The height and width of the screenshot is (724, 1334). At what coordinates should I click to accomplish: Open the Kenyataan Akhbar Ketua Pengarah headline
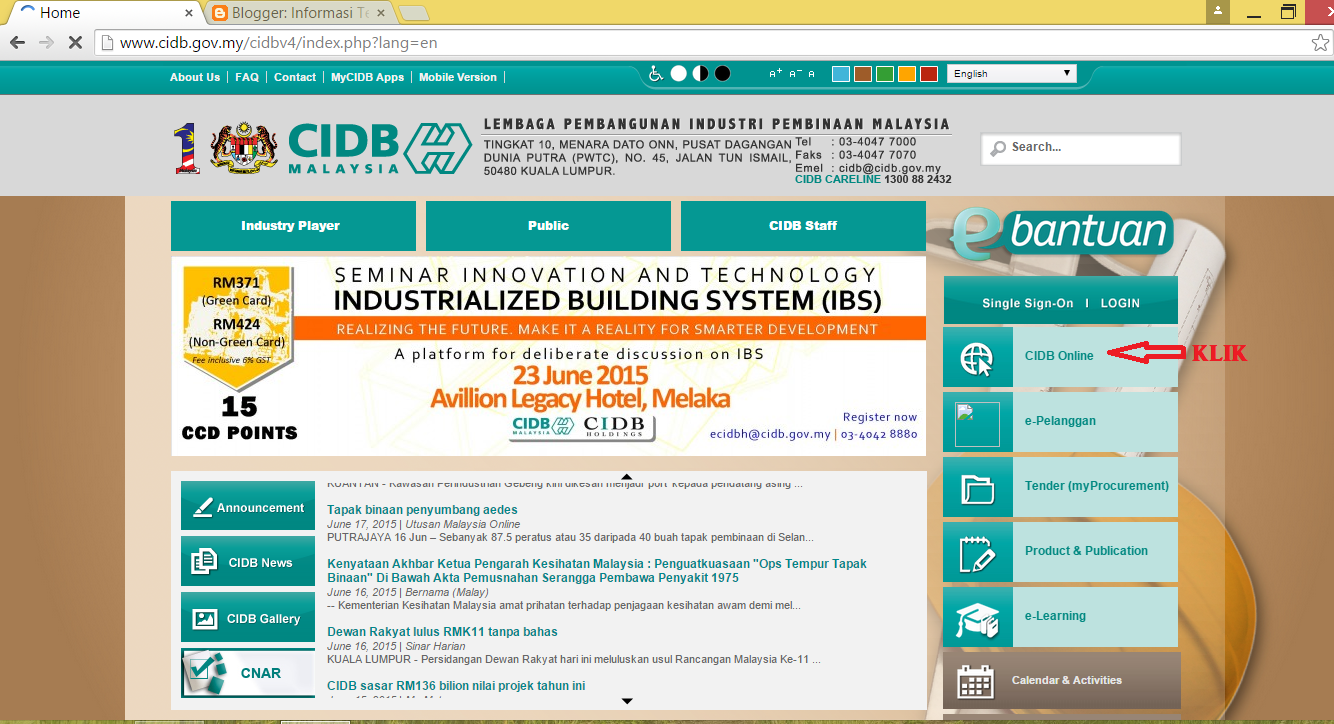click(597, 571)
